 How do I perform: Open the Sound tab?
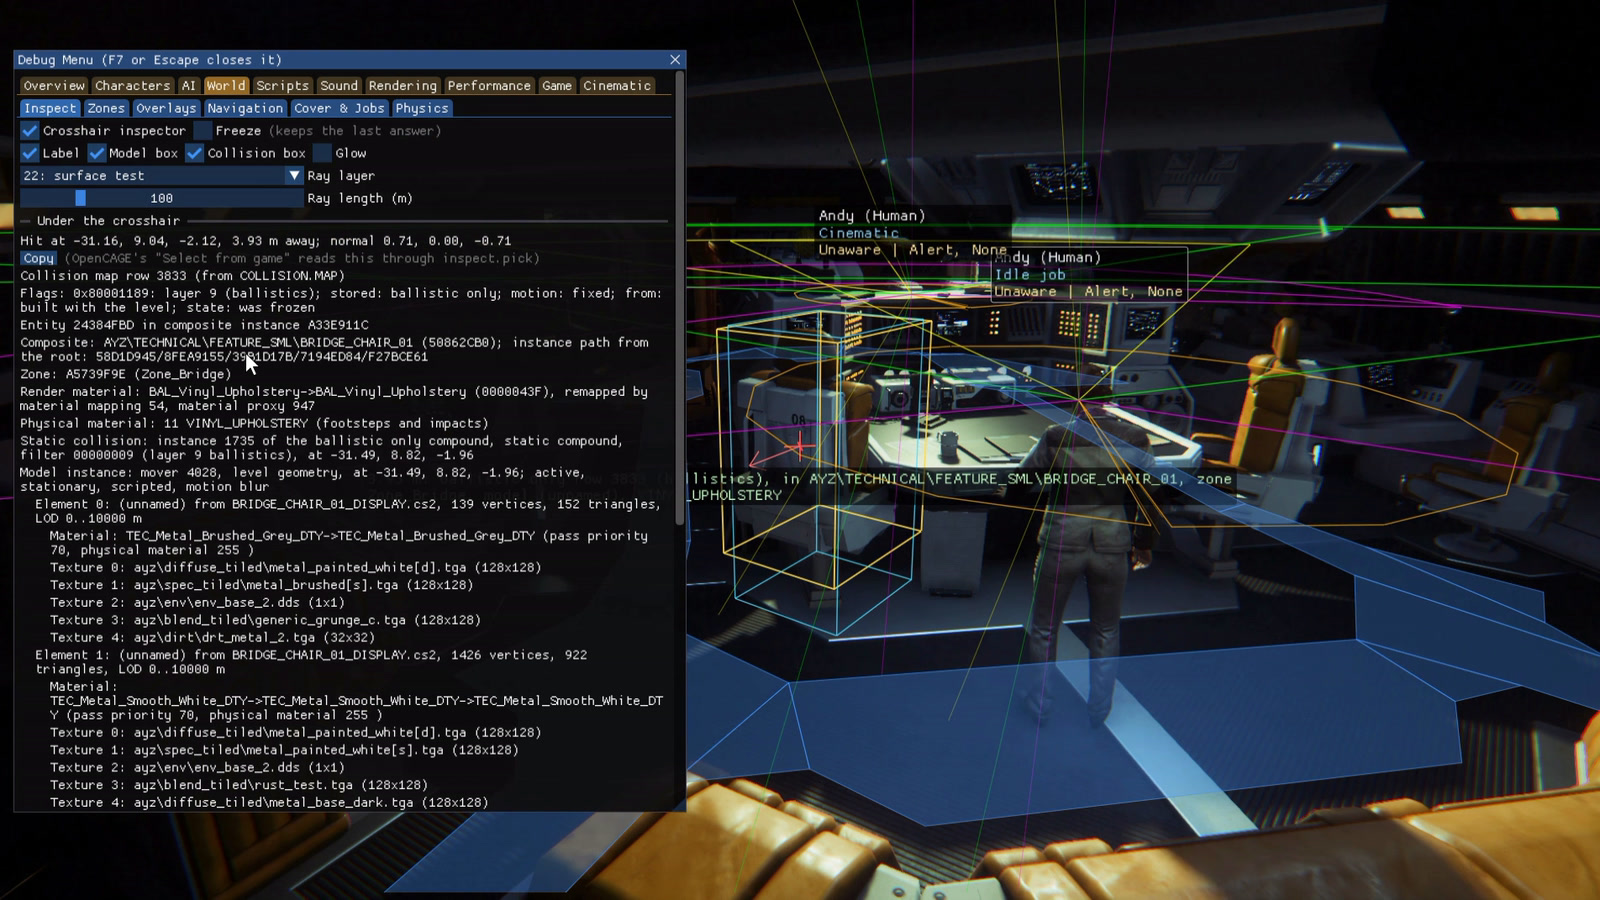[339, 86]
